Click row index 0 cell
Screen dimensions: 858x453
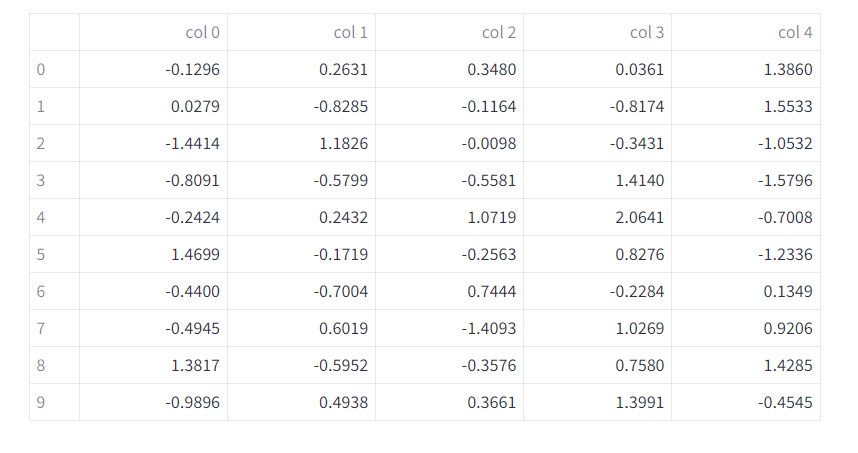tap(54, 69)
